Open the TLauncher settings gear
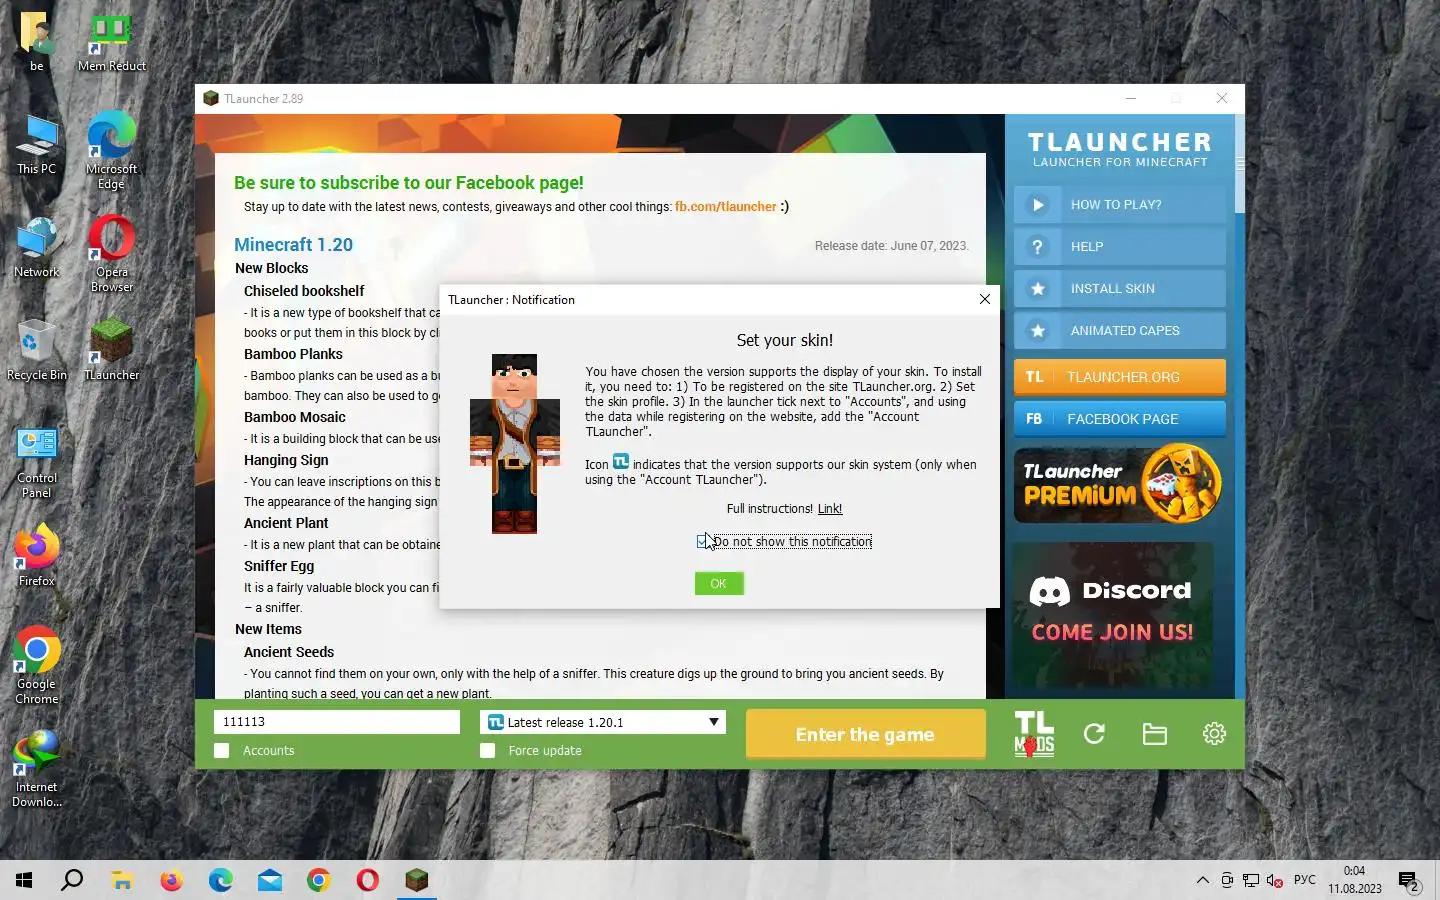Viewport: 1440px width, 900px height. tap(1214, 734)
